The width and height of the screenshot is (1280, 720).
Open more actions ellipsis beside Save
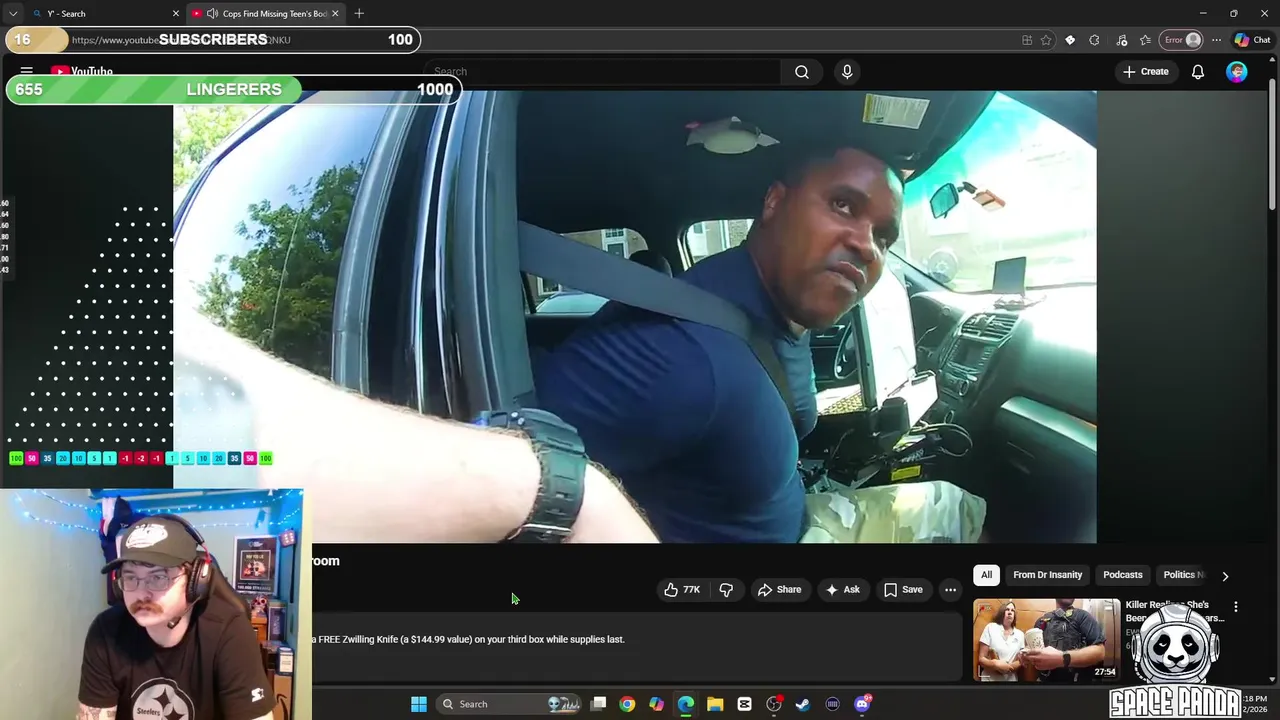click(950, 590)
